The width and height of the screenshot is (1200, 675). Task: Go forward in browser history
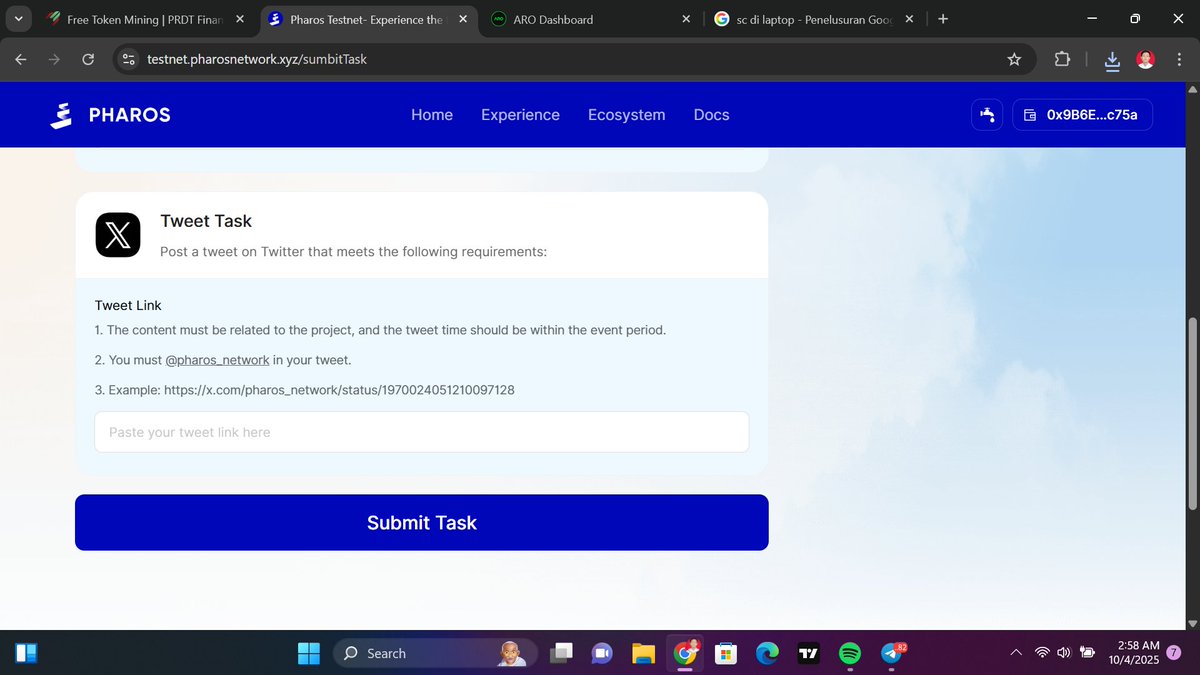coord(54,59)
